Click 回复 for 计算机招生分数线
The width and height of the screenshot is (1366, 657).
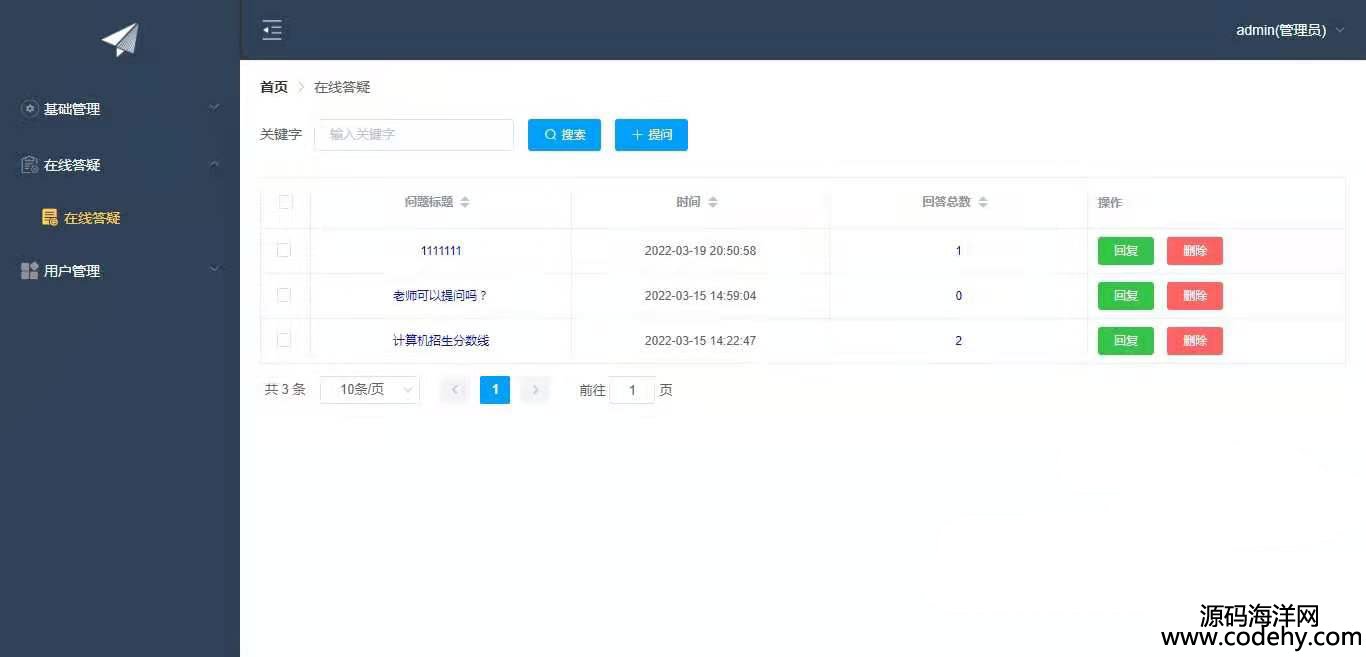coord(1126,341)
